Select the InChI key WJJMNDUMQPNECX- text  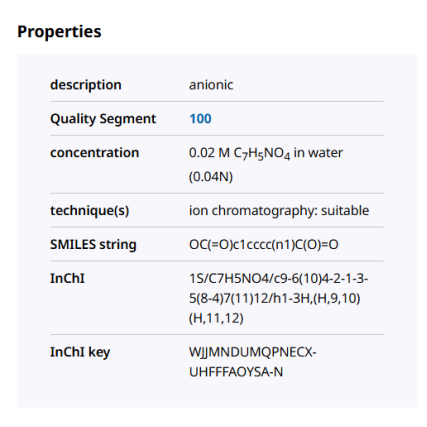[253, 352]
